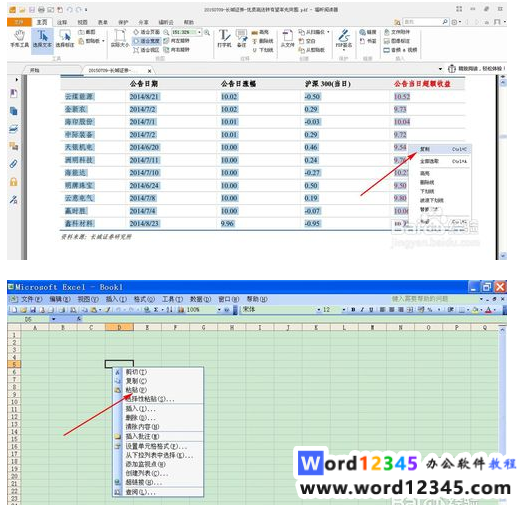Open the attachments paperclip panel in sidebar

[x=13, y=164]
